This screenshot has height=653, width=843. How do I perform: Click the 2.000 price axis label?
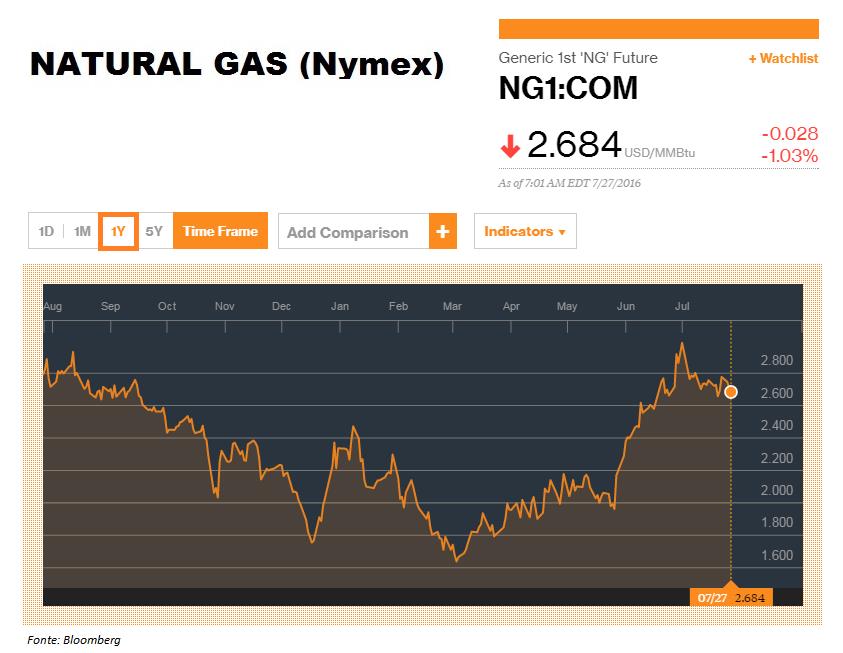pos(776,490)
